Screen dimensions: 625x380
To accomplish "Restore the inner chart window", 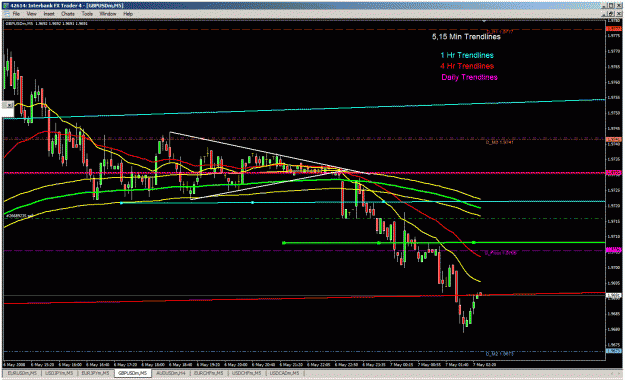I will 611,14.
